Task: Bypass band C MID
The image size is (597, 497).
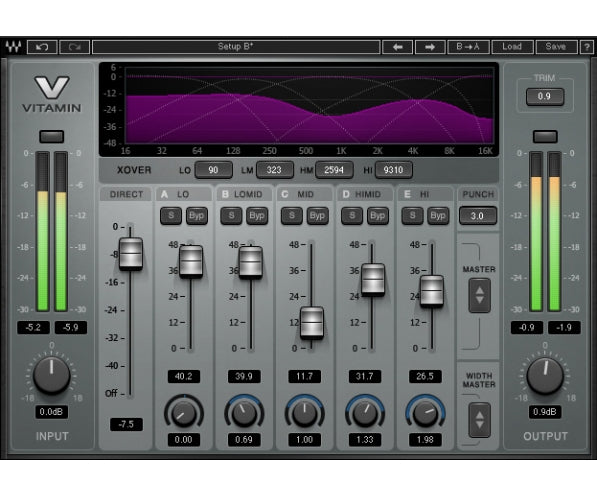Action: pyautogui.click(x=318, y=216)
